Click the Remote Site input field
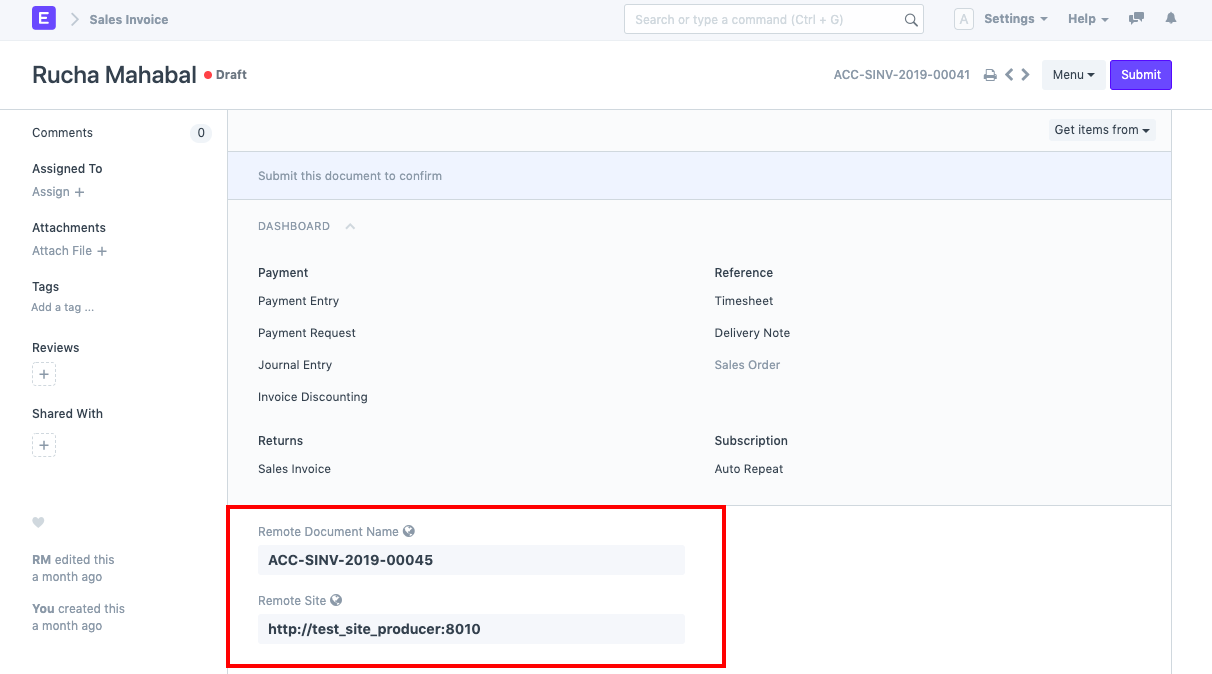Screen dimensions: 1212x674 point(471,629)
